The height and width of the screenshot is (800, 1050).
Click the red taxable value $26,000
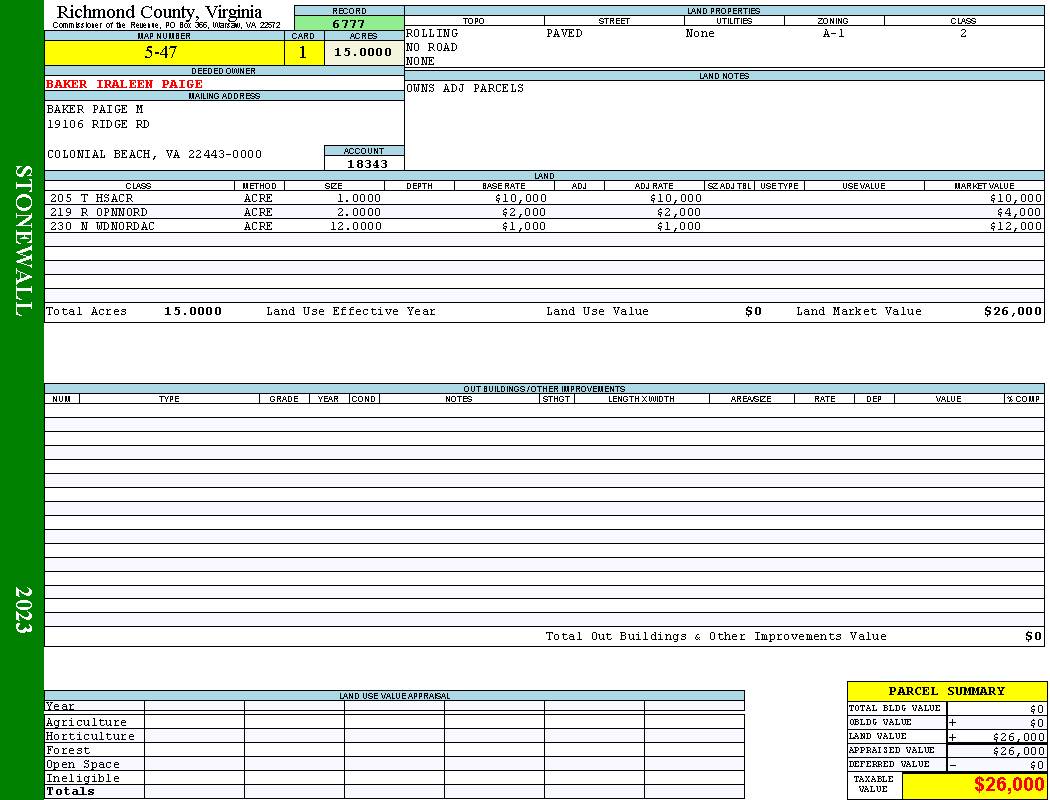click(x=1009, y=785)
